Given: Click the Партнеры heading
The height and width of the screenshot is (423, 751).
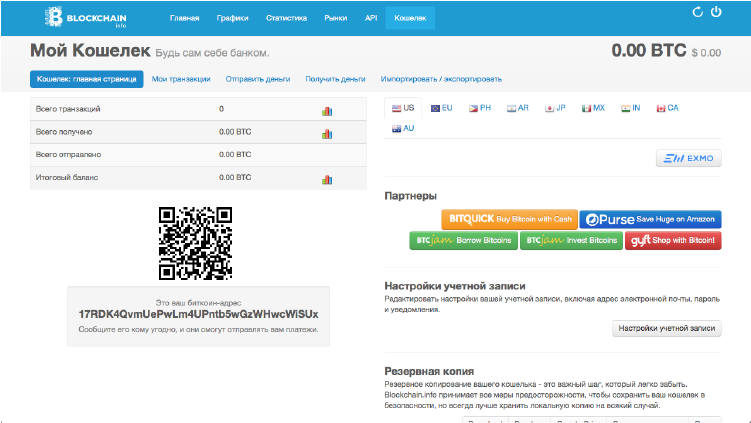Looking at the screenshot, I should 410,196.
